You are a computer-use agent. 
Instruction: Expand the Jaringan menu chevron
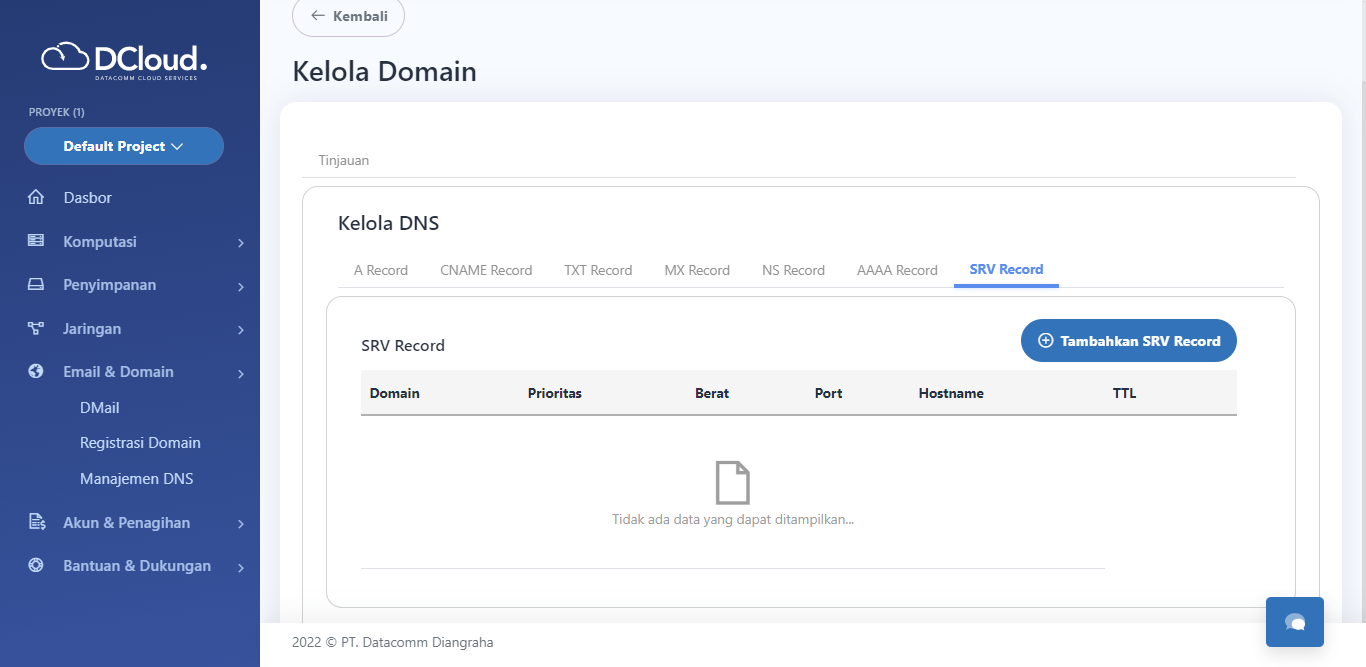241,330
